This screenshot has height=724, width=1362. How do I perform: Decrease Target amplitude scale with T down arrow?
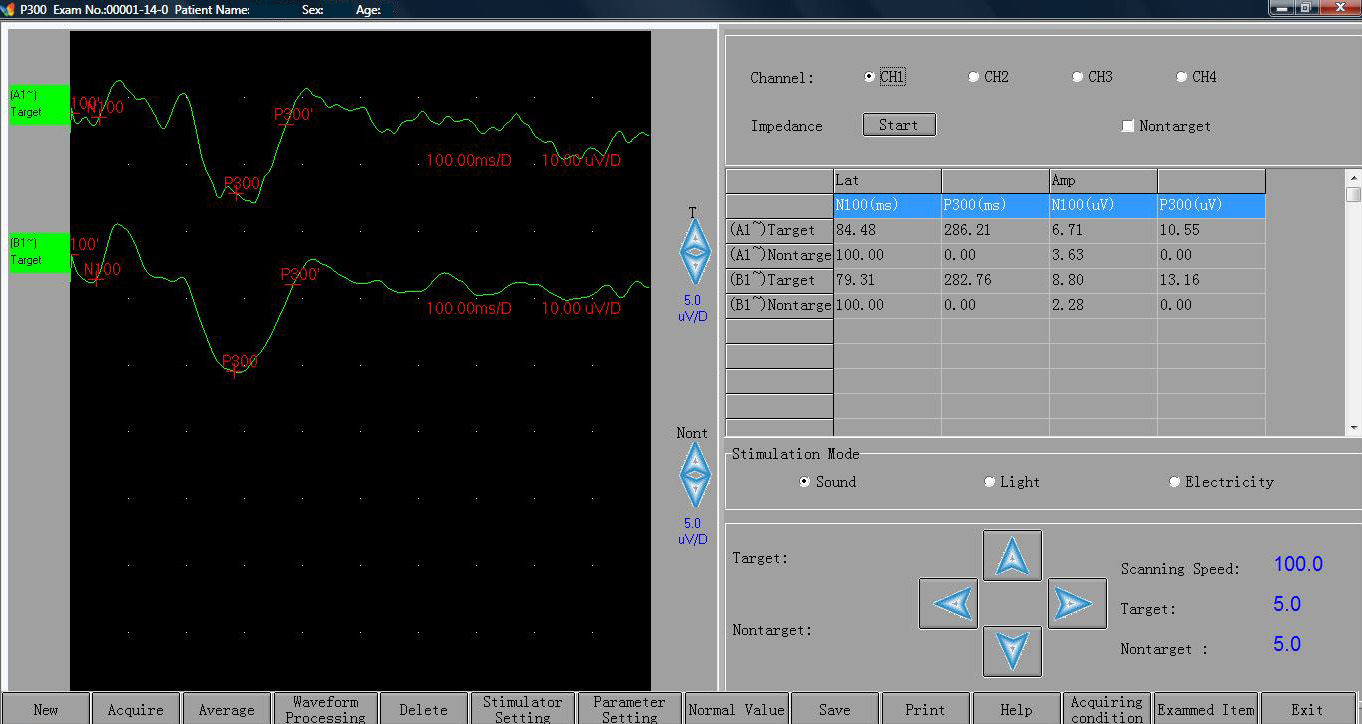(695, 271)
